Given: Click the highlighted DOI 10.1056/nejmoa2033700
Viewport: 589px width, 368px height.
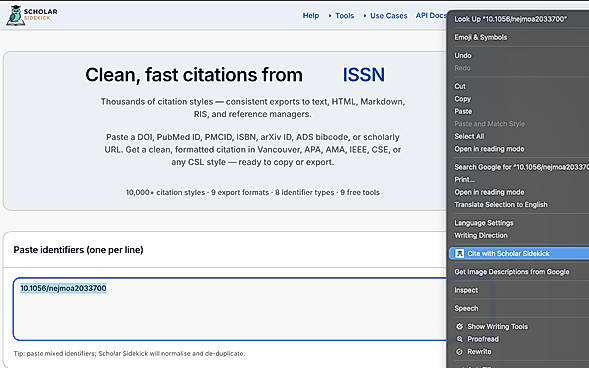Looking at the screenshot, I should tap(63, 288).
